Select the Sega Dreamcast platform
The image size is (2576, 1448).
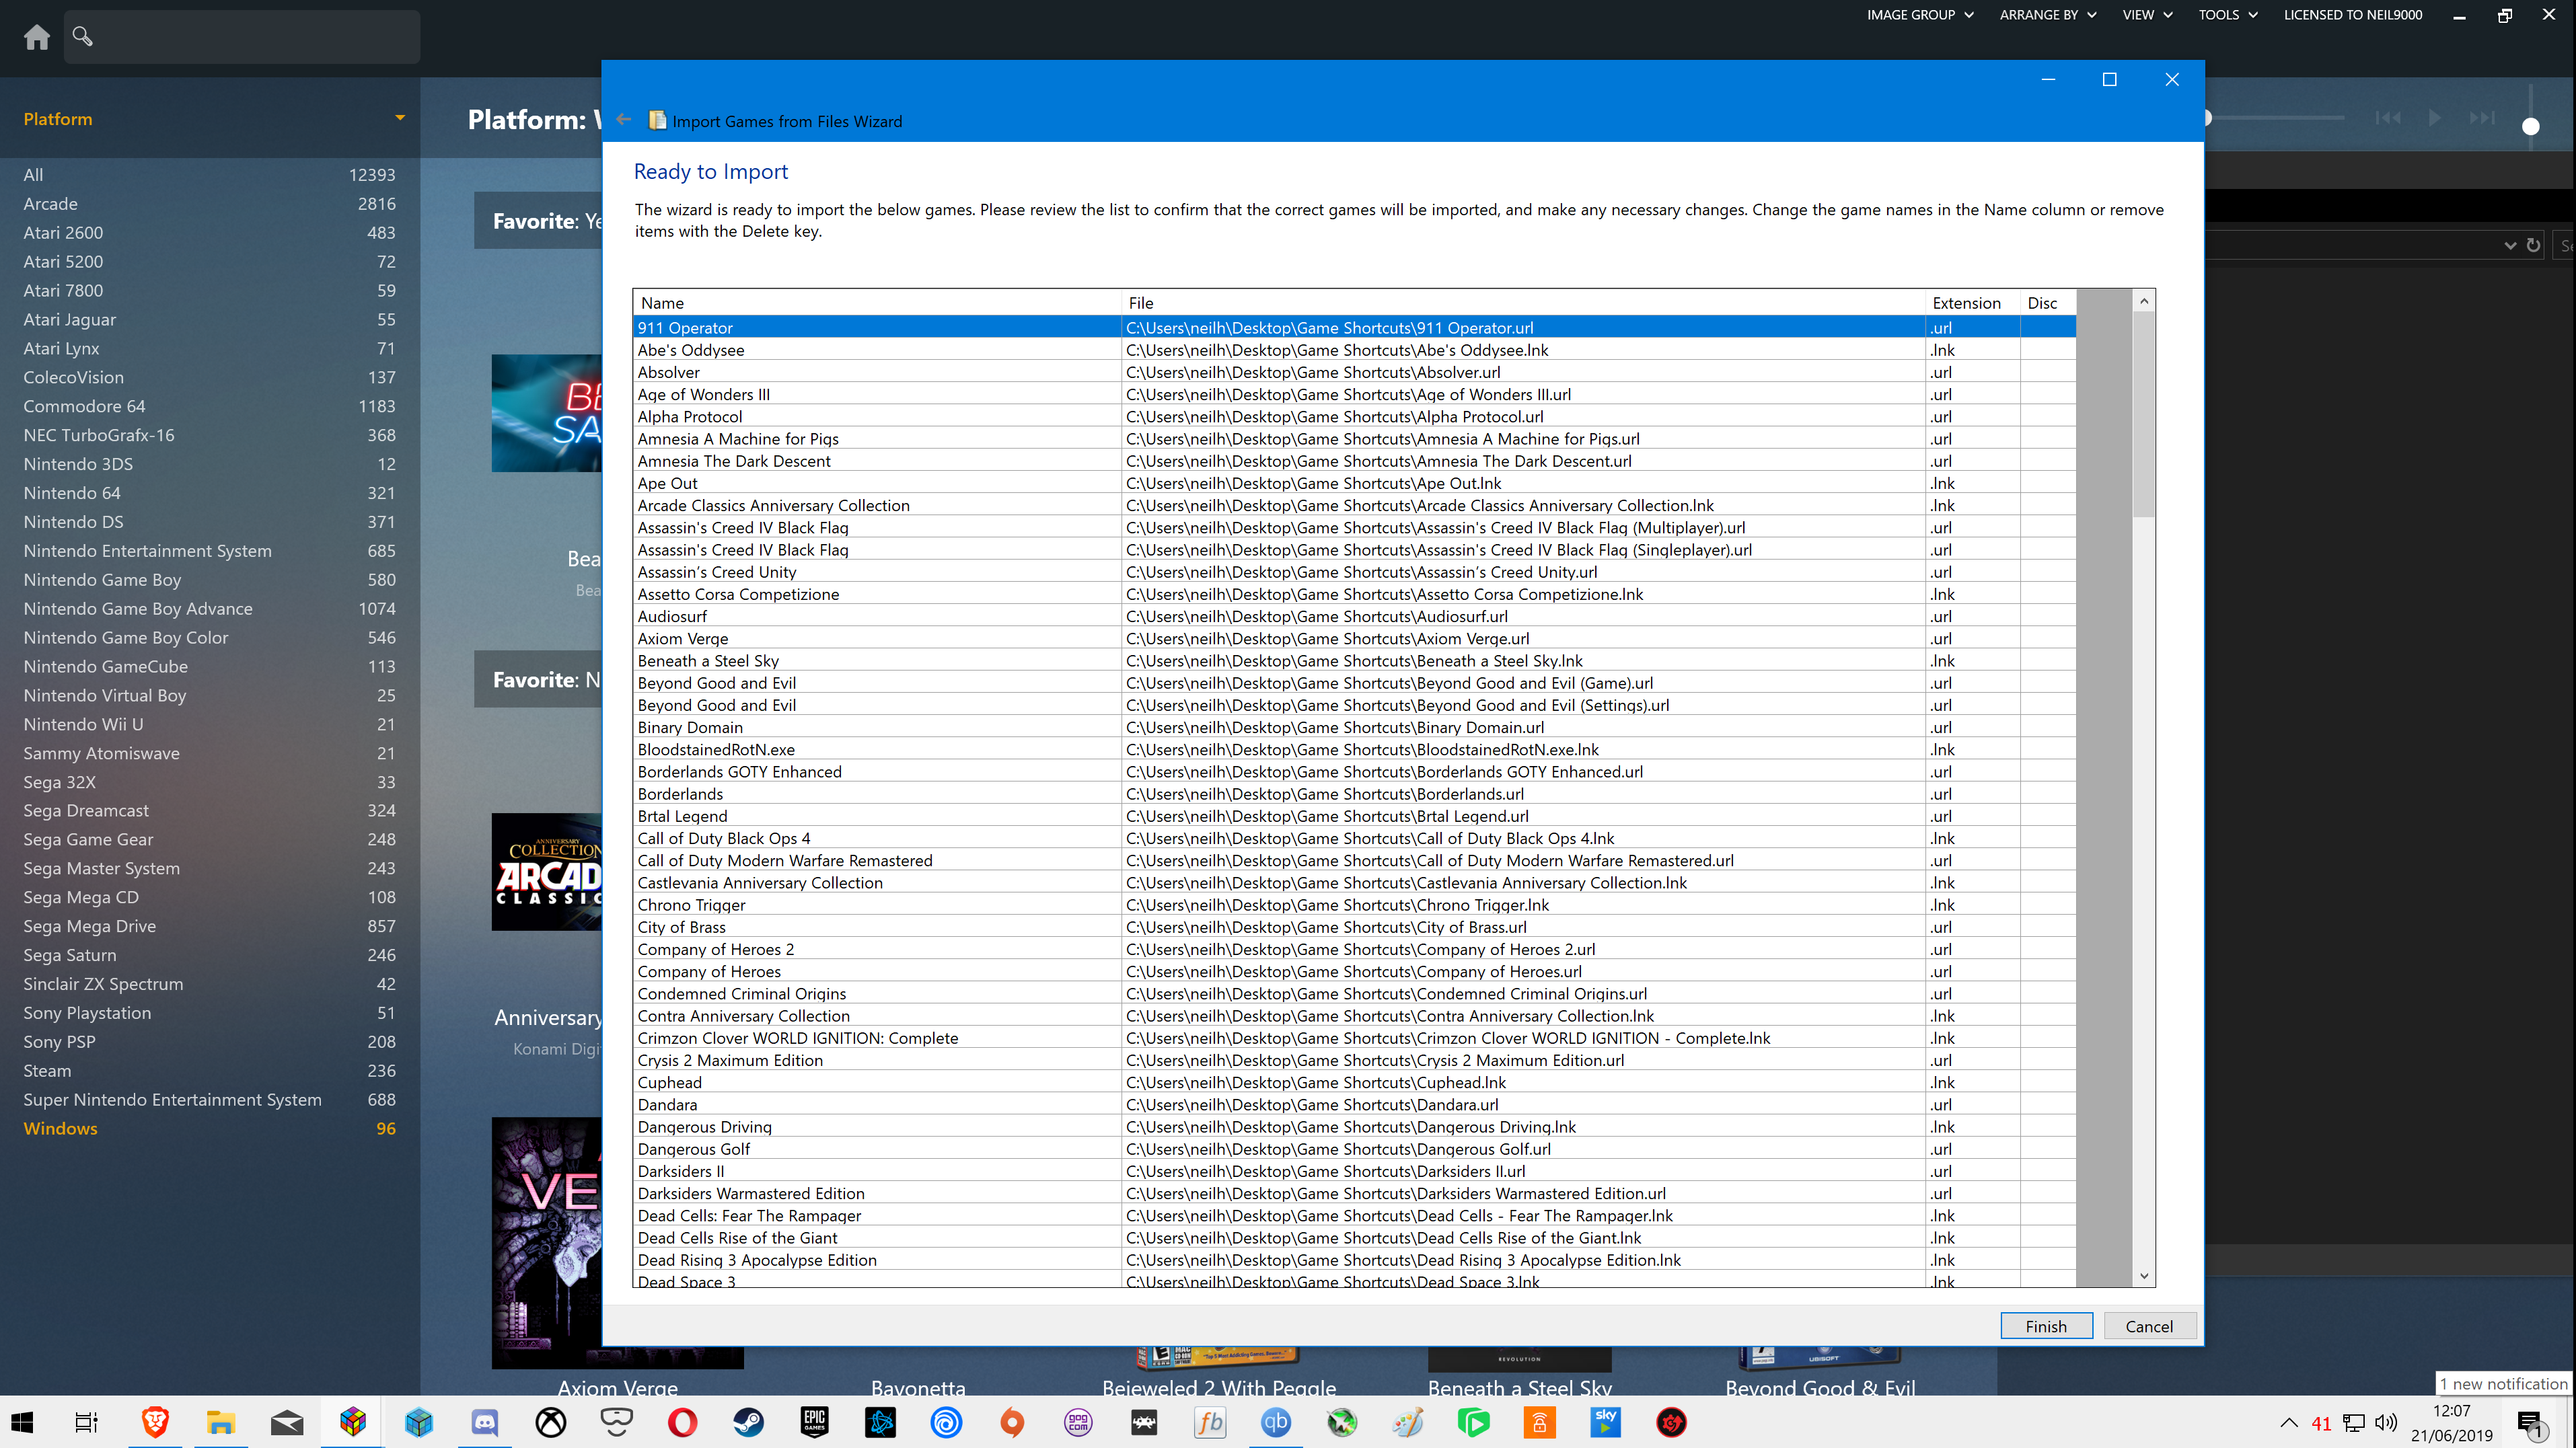(209, 810)
